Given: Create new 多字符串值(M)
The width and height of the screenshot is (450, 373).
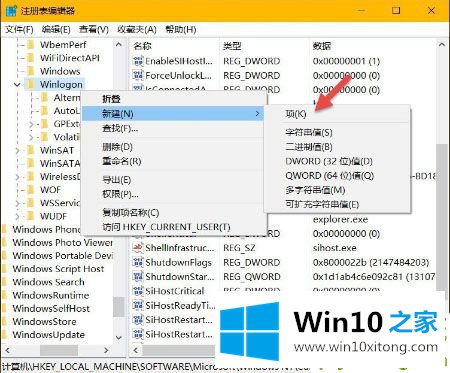Looking at the screenshot, I should (x=315, y=190).
